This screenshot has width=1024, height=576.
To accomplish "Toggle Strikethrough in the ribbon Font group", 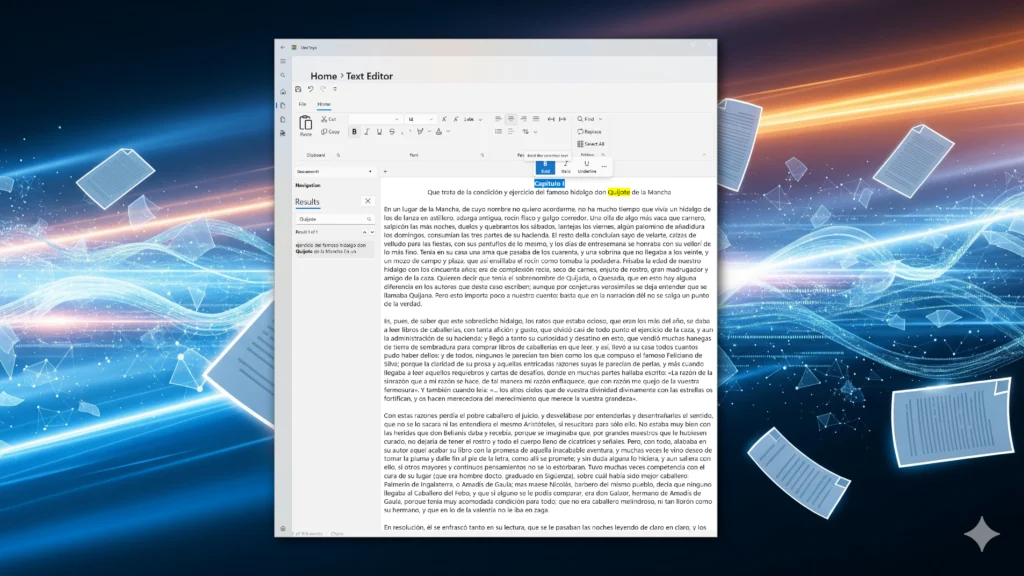I will [x=392, y=132].
